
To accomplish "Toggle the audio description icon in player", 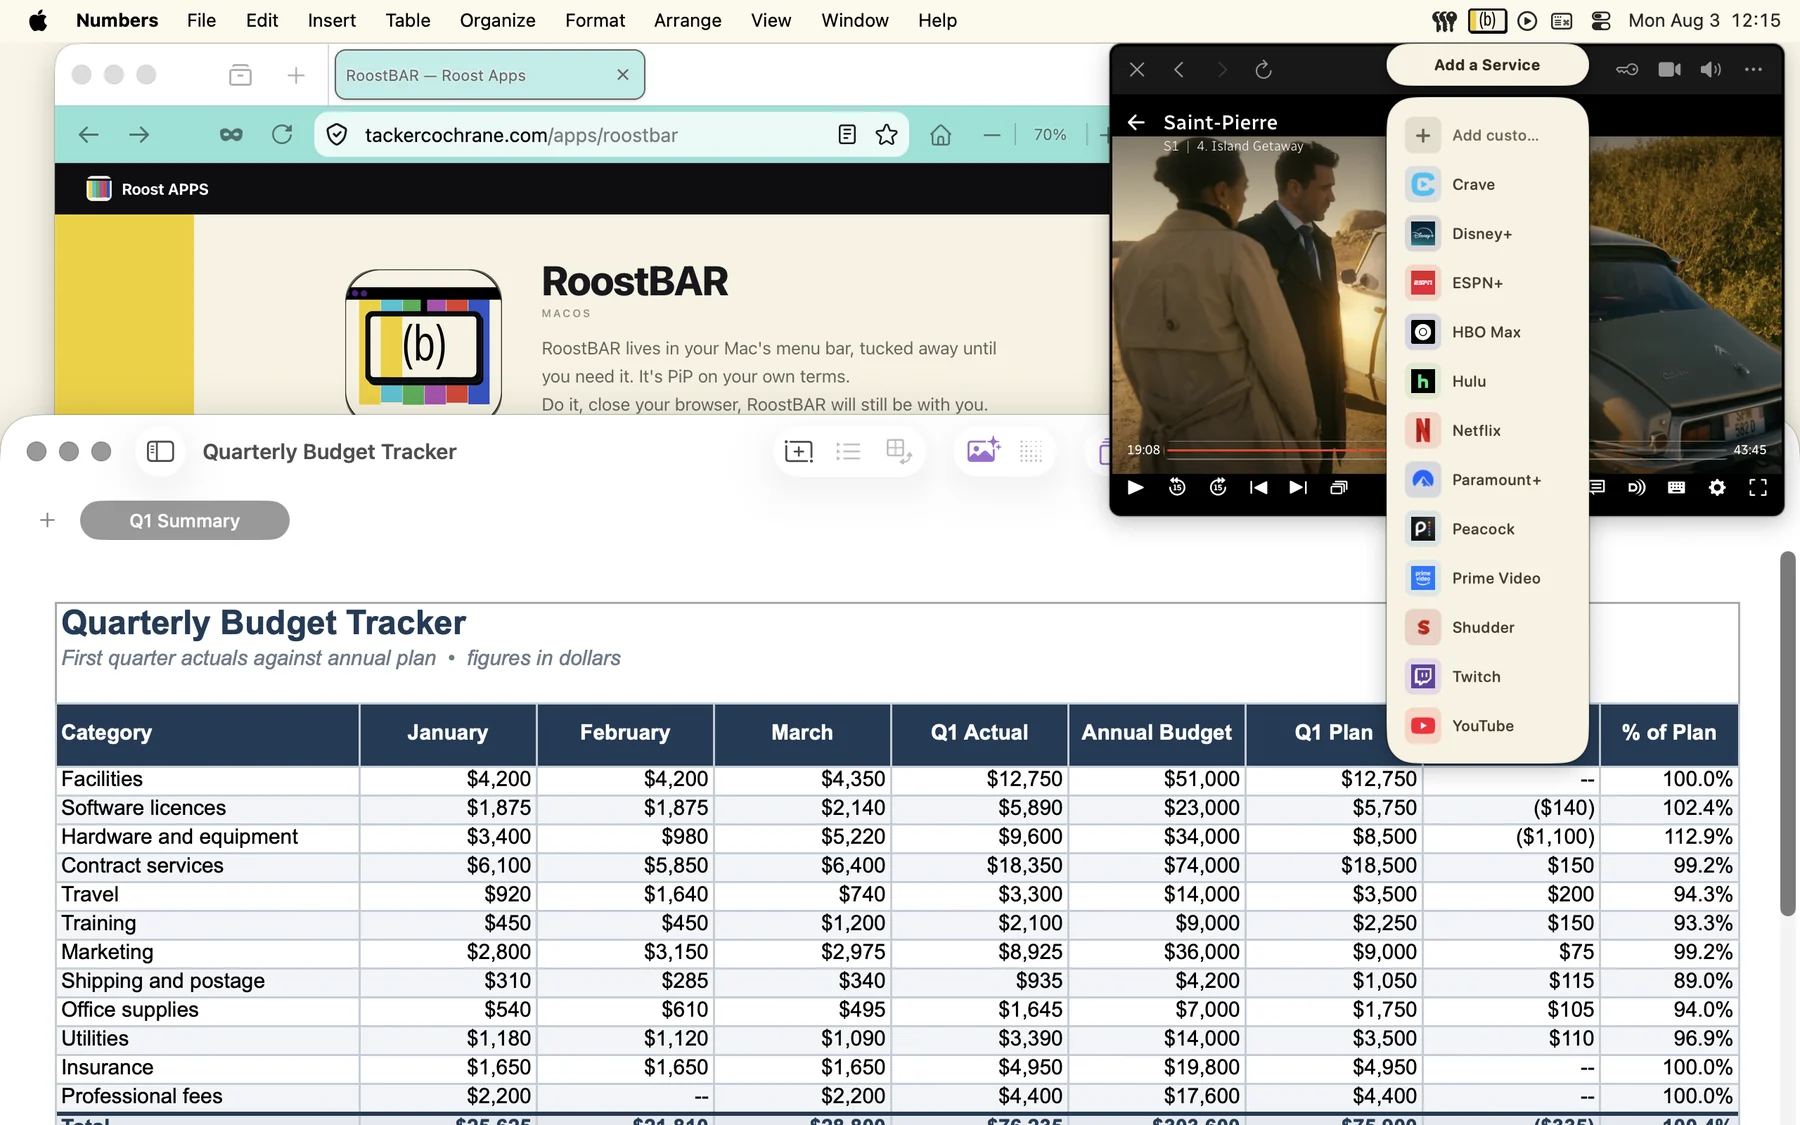I will tap(1636, 487).
